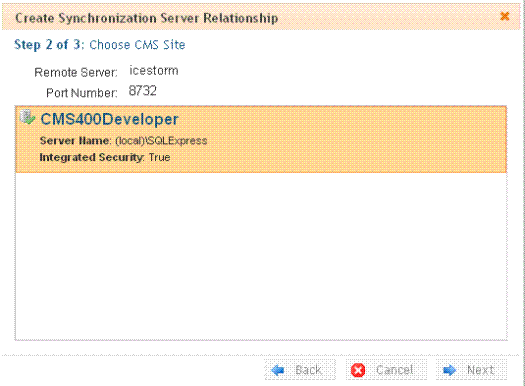Click the Port Number label
Screen dimensions: 525x386
pos(82,93)
